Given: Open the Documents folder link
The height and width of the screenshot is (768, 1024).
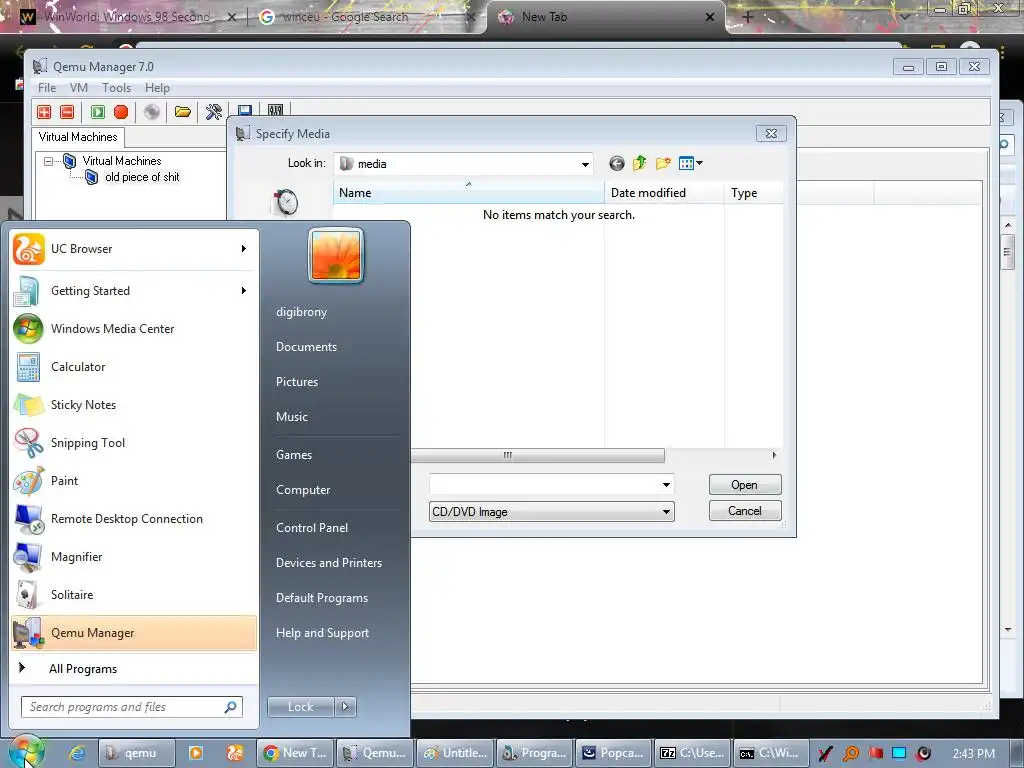Looking at the screenshot, I should (306, 347).
